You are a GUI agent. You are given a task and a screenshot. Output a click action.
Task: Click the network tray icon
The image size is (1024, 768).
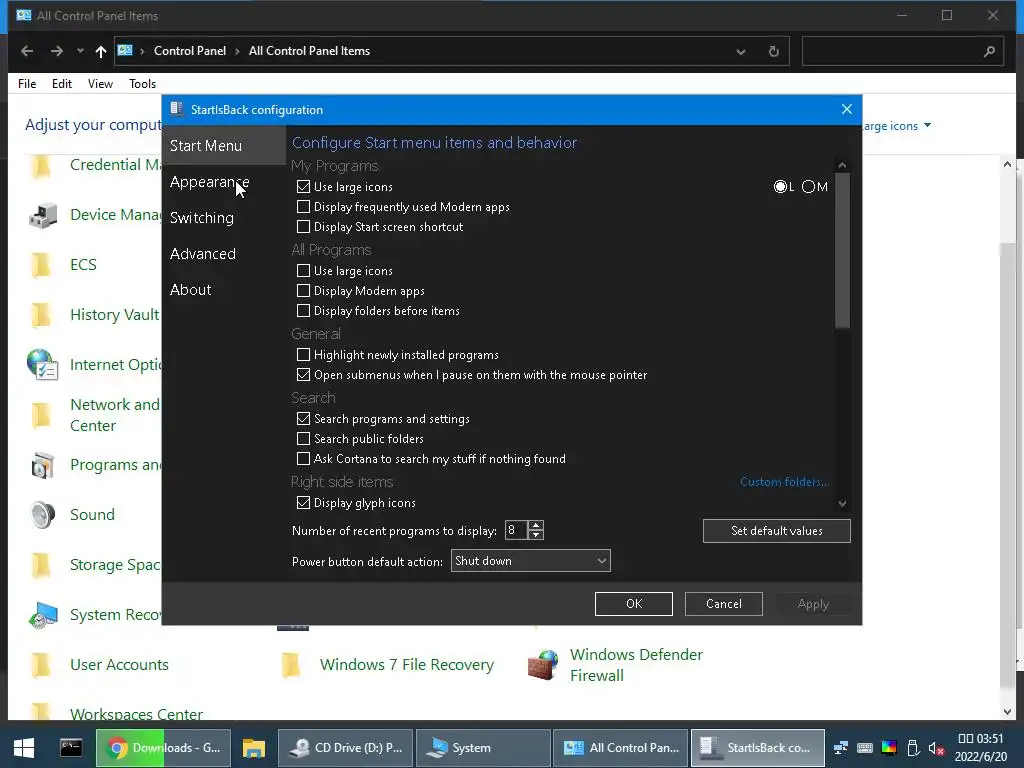pos(841,748)
